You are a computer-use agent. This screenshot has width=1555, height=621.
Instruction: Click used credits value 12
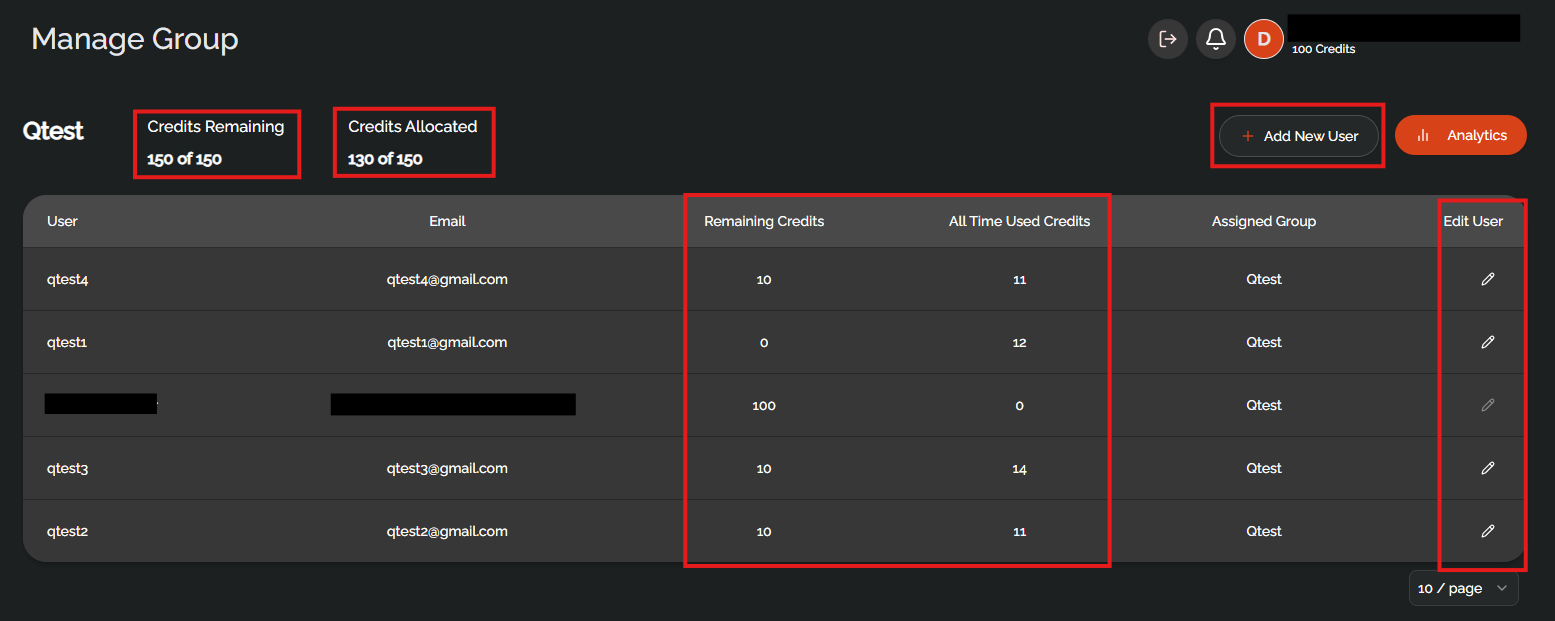pyautogui.click(x=1019, y=342)
